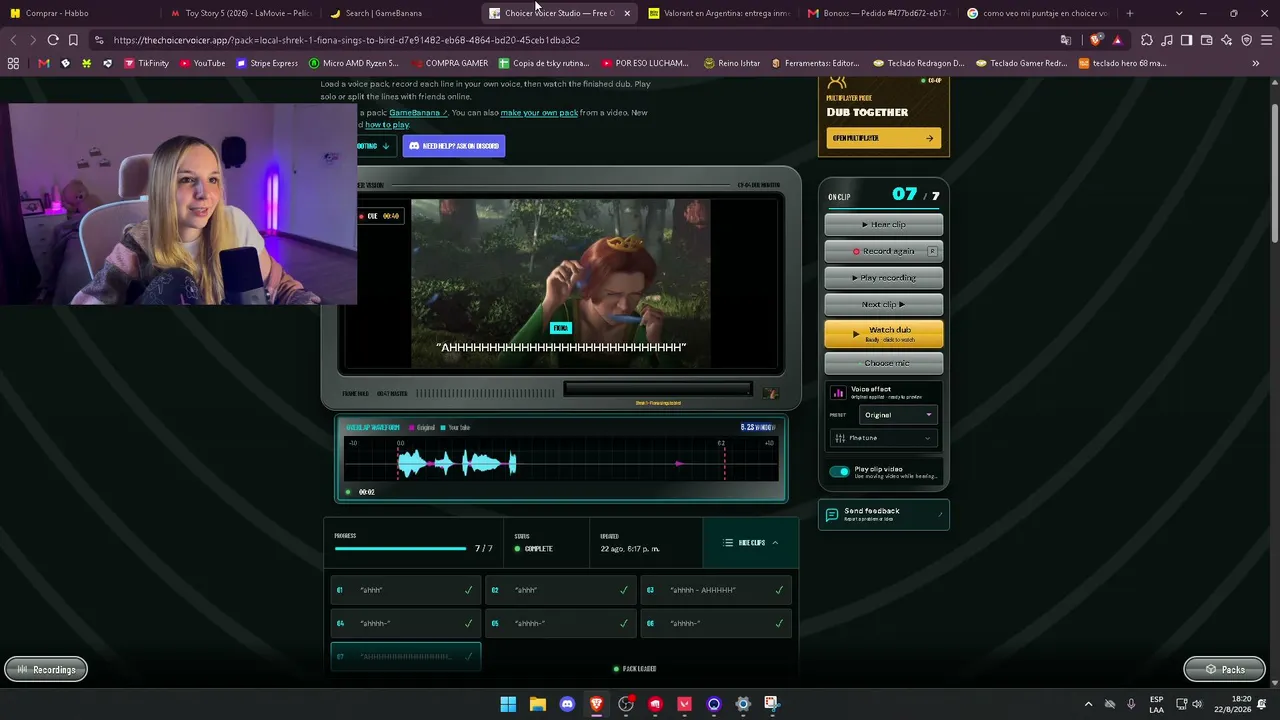Switch to the Search | GameBanana tab
The height and width of the screenshot is (720, 1280).
[399, 13]
